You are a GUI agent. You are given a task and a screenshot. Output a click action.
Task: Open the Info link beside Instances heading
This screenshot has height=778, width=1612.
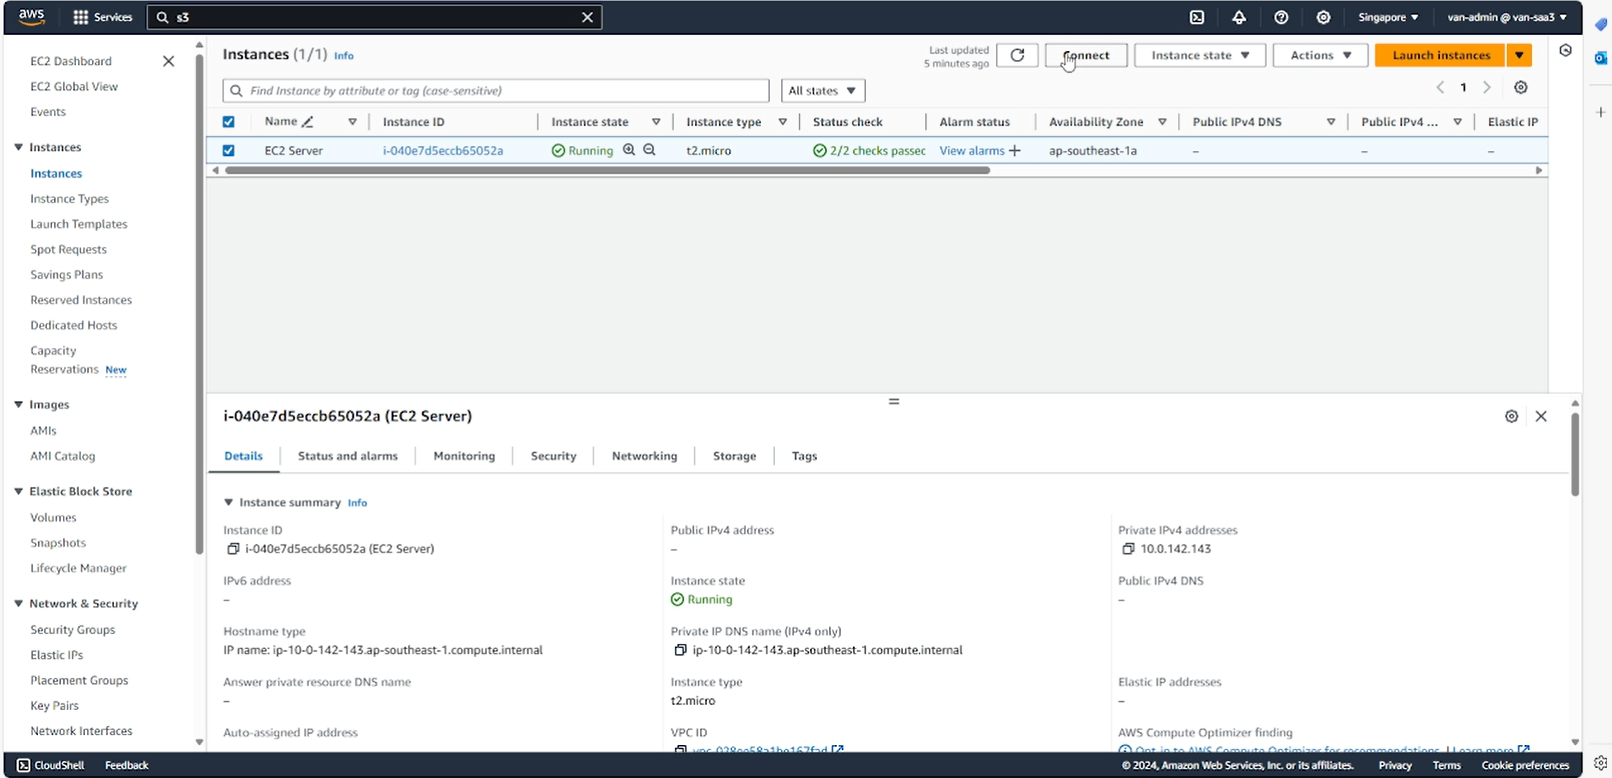(x=343, y=56)
